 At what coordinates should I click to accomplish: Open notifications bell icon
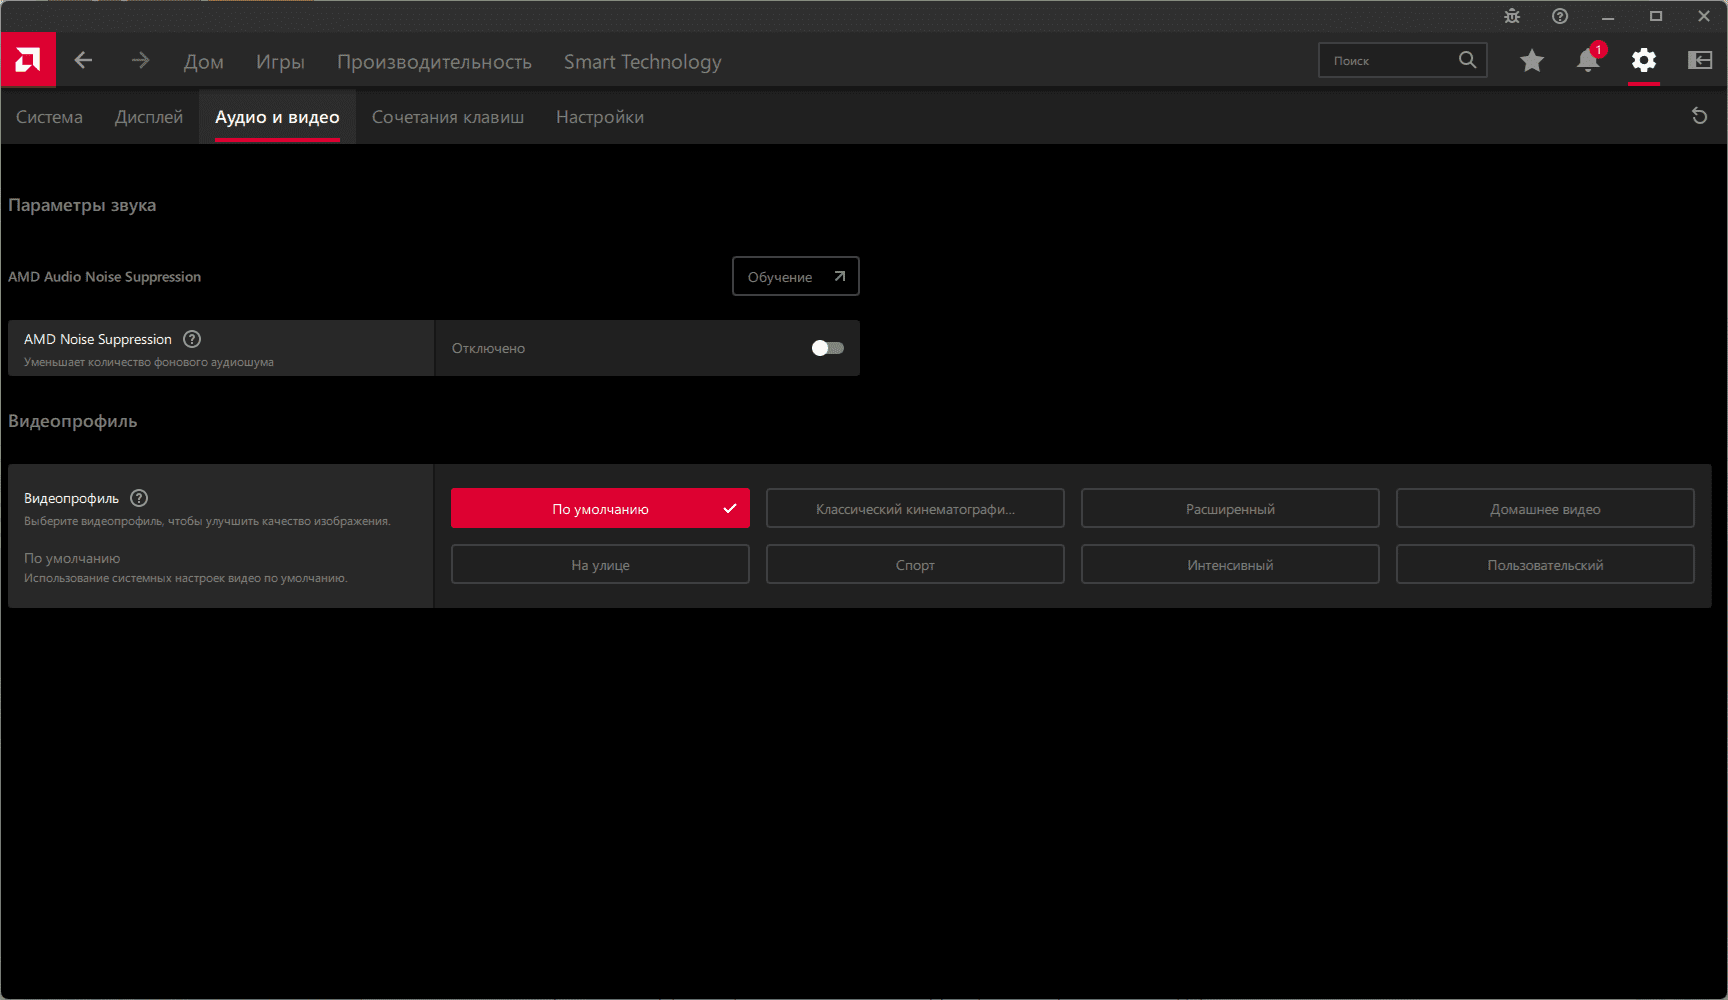(1588, 60)
